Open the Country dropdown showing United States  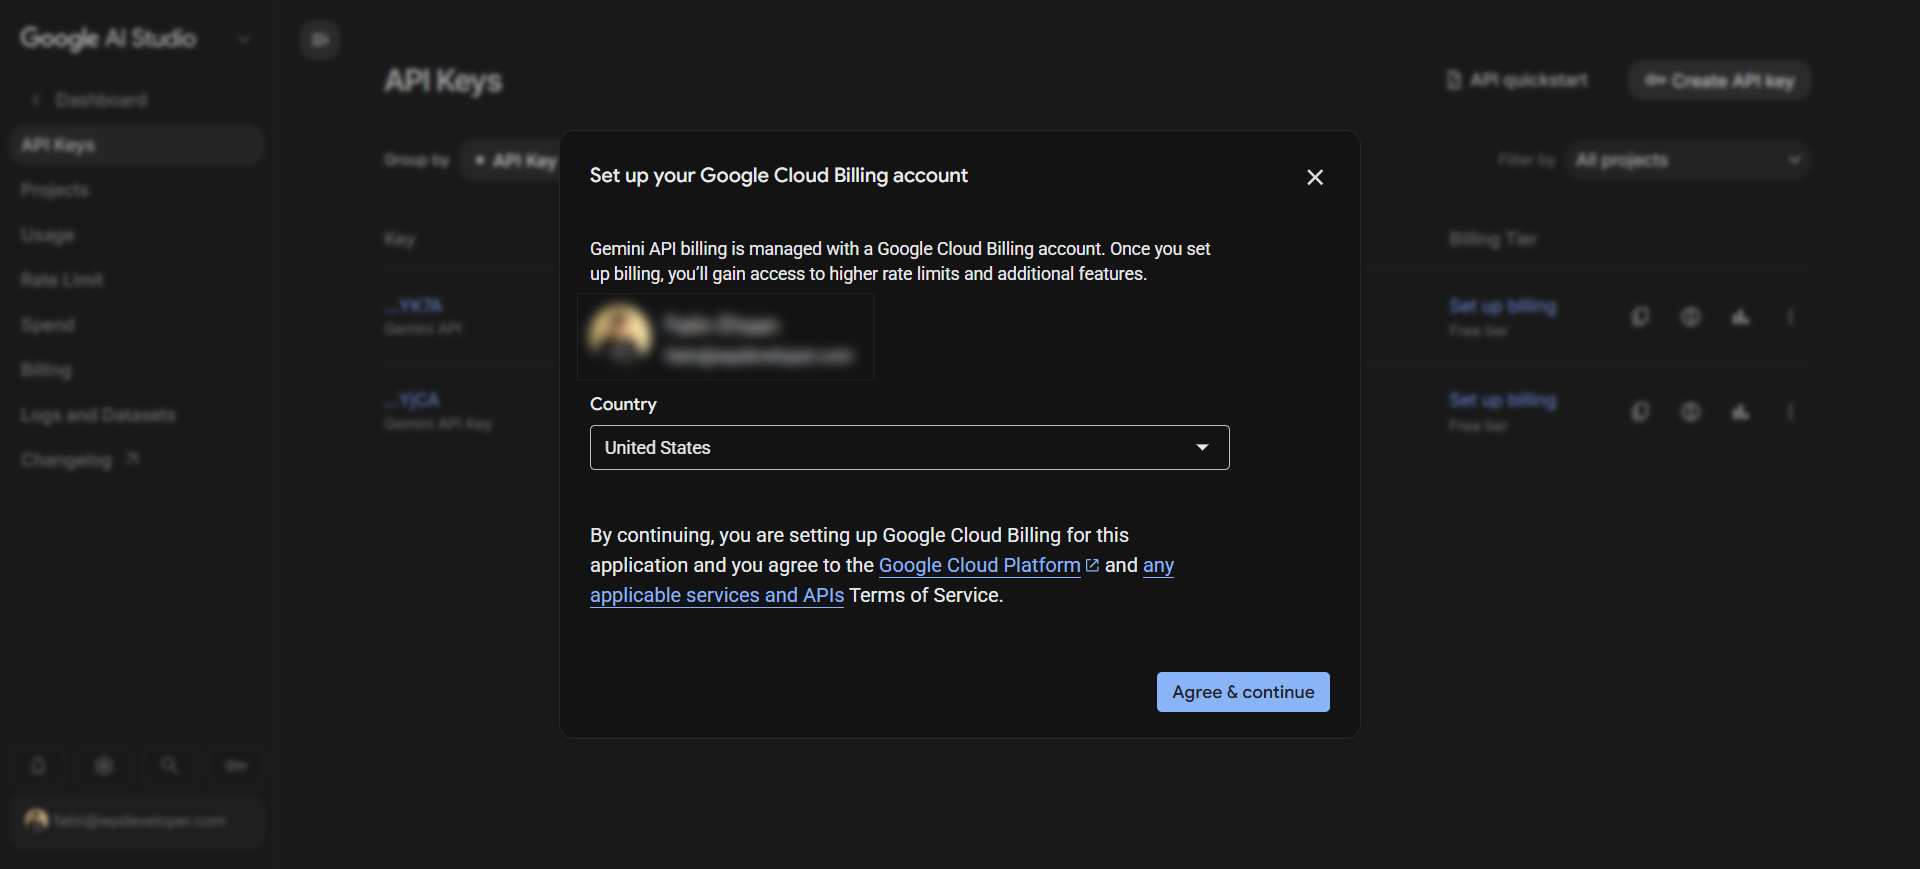[x=909, y=448]
